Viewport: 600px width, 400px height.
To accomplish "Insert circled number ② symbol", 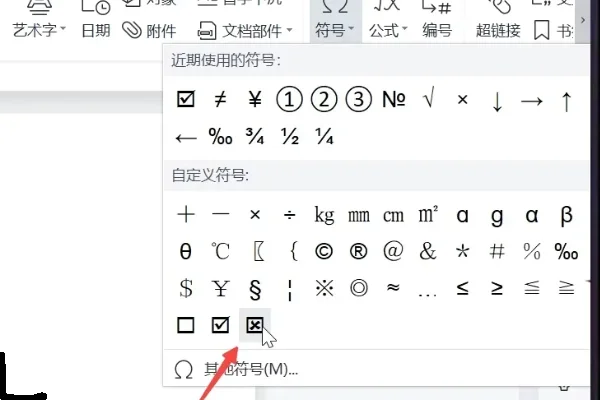I will coord(324,100).
